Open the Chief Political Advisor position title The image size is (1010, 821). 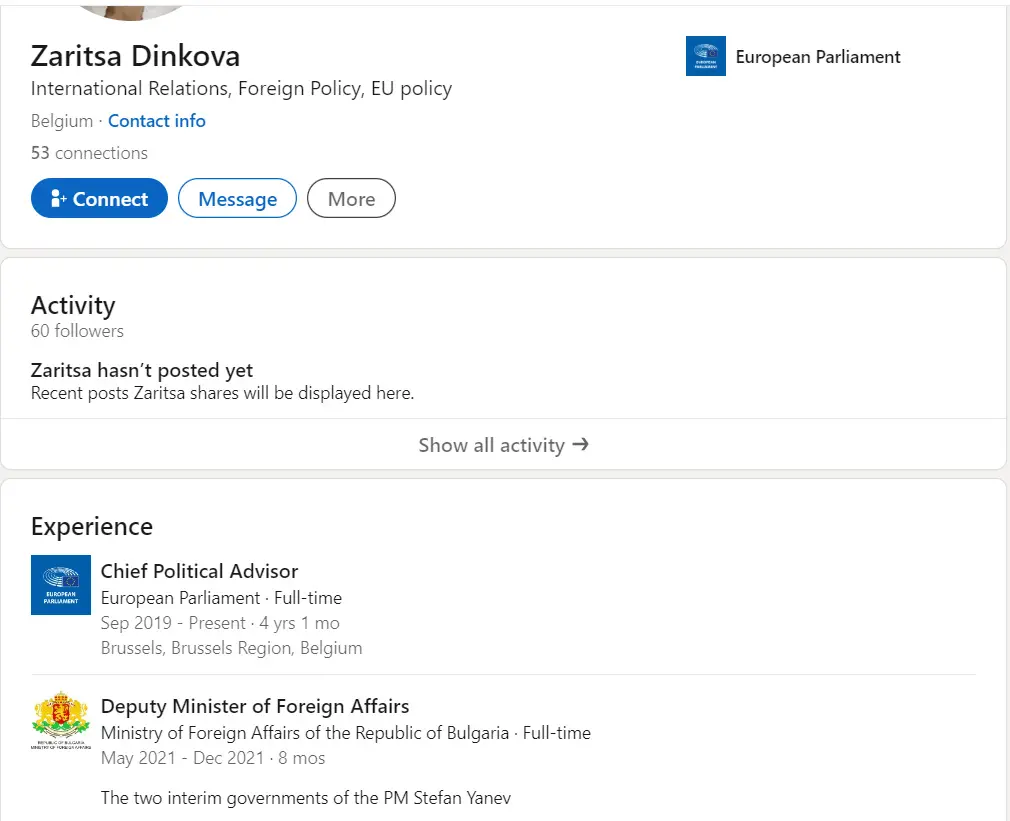[x=199, y=571]
